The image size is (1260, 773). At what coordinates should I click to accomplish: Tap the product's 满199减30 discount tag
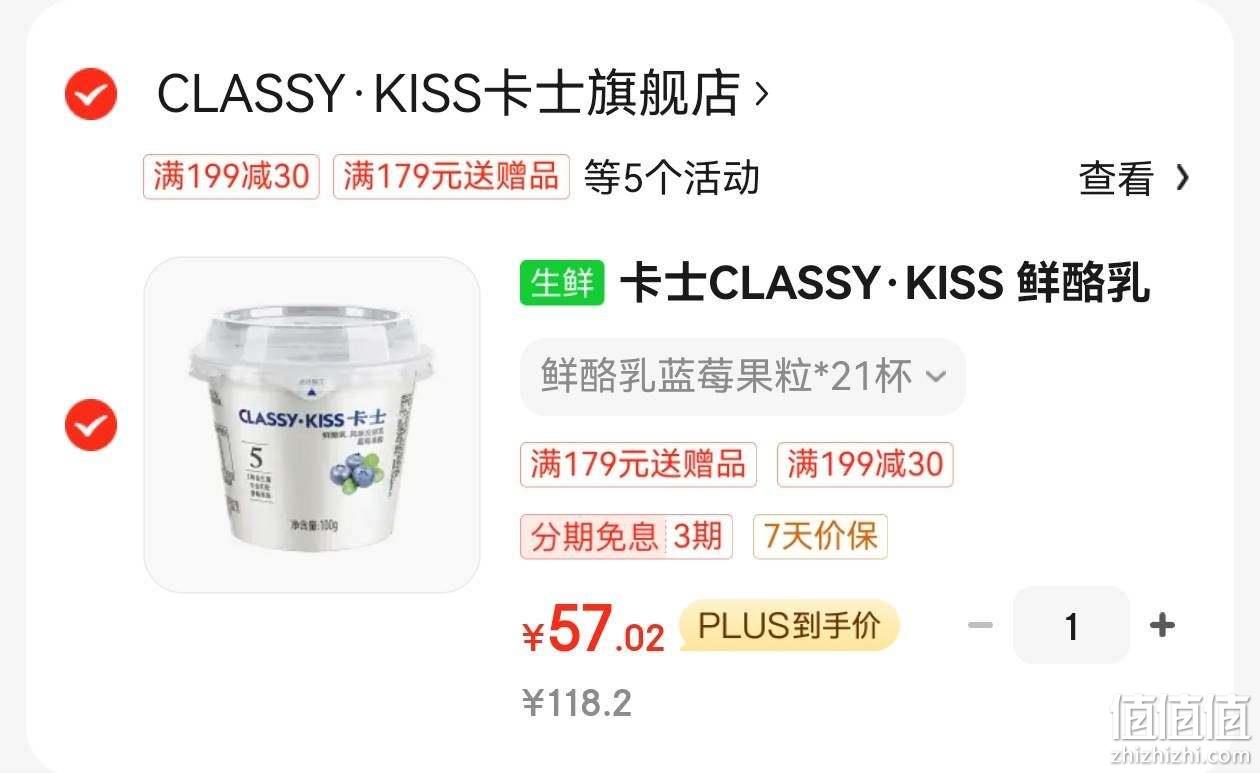[x=865, y=465]
